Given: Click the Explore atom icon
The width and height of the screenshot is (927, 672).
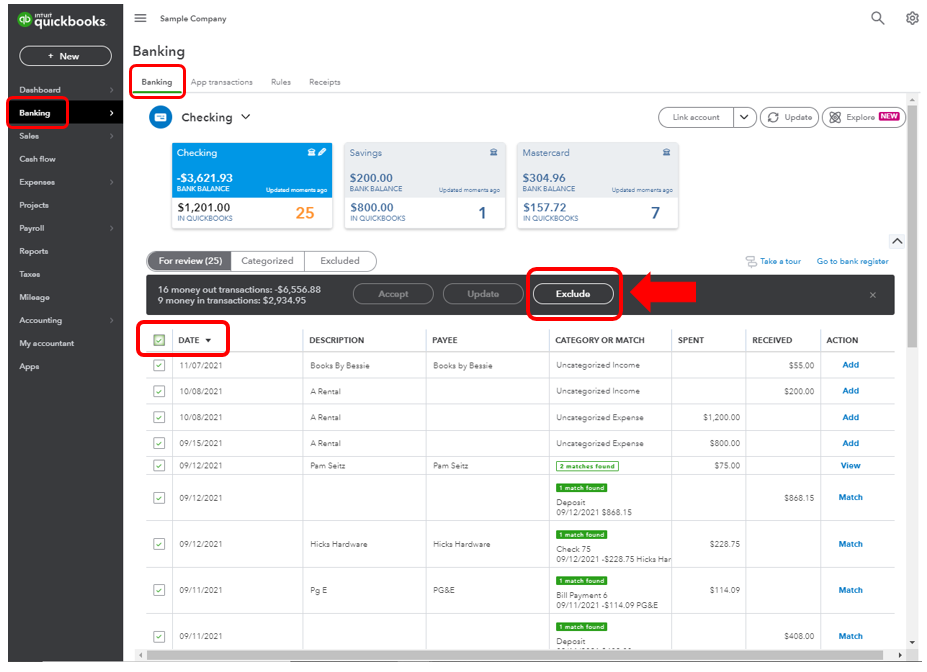Looking at the screenshot, I should [x=835, y=117].
